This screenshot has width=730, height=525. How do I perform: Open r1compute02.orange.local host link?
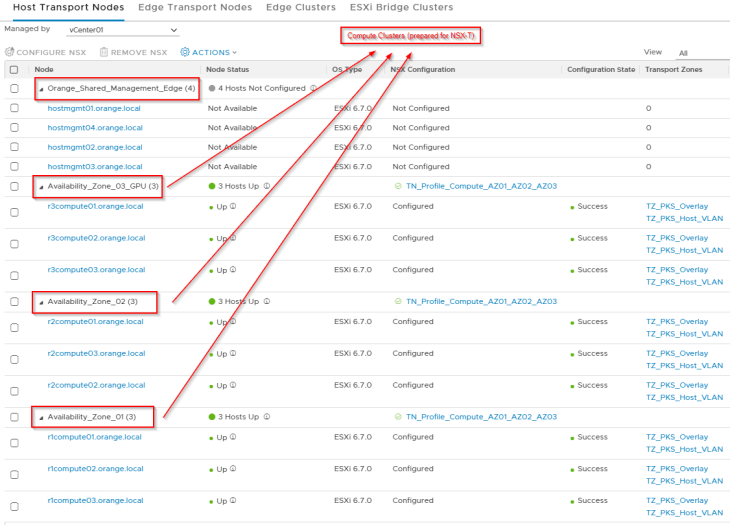click(x=95, y=468)
